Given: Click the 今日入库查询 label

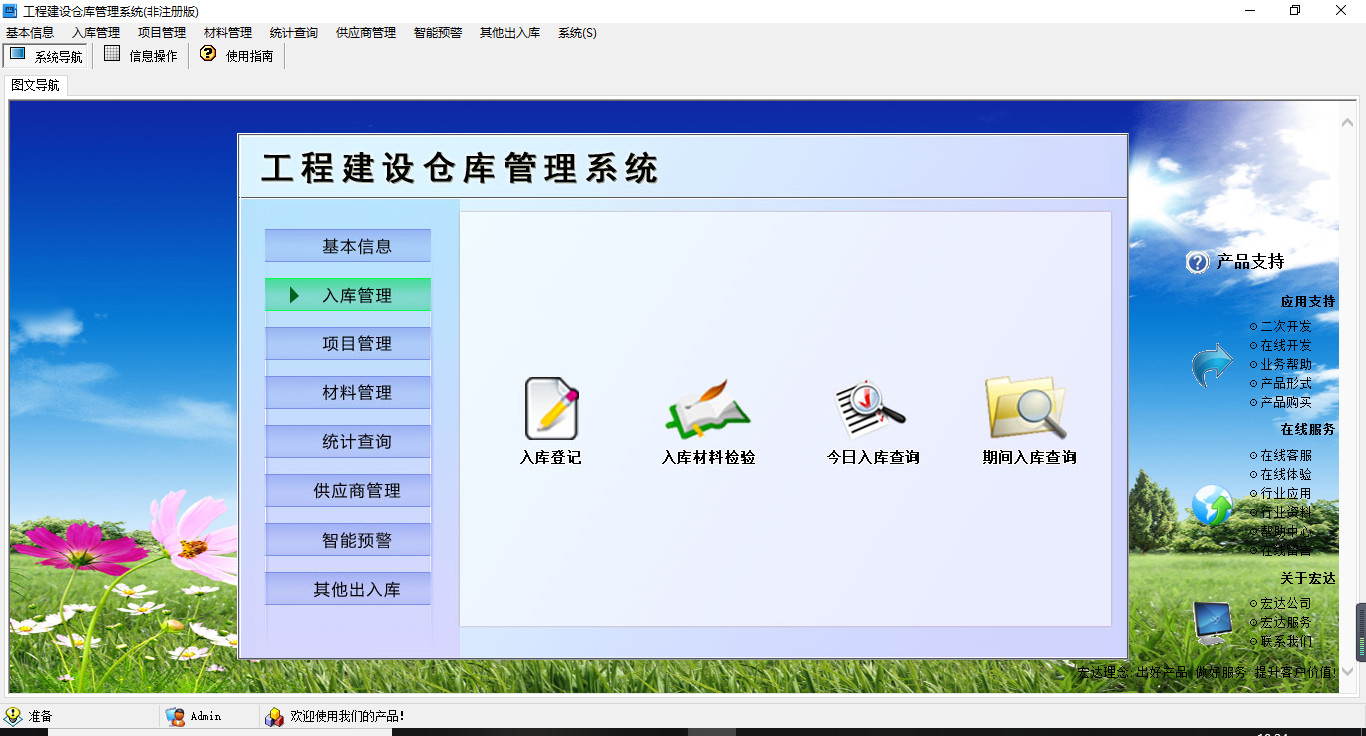Looking at the screenshot, I should point(873,458).
